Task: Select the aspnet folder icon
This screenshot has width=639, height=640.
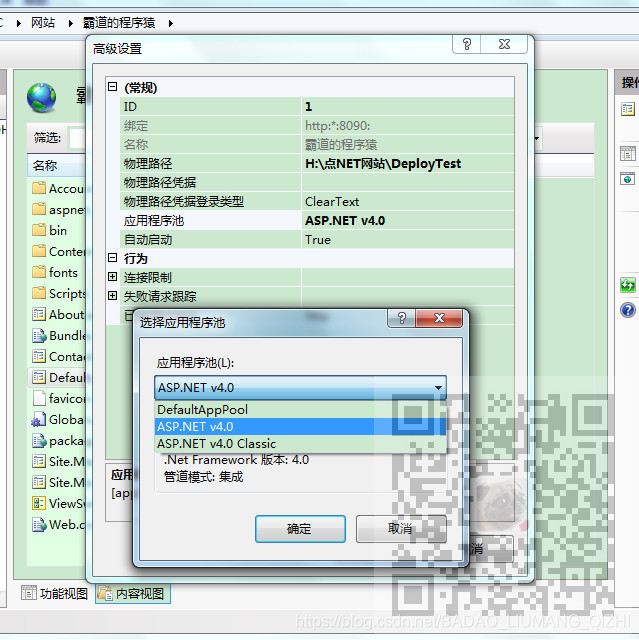Action: pyautogui.click(x=39, y=209)
